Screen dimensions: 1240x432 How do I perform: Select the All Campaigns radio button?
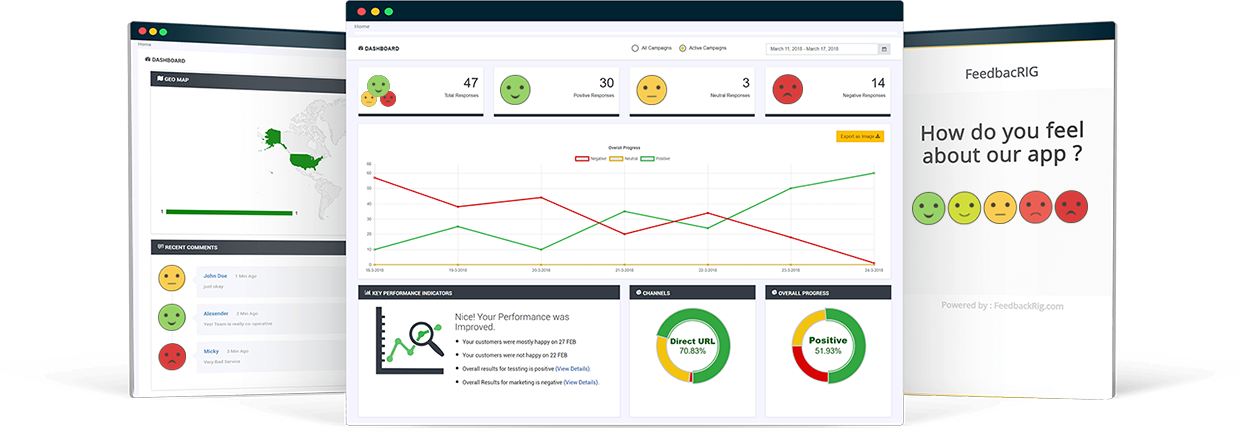pyautogui.click(x=635, y=48)
